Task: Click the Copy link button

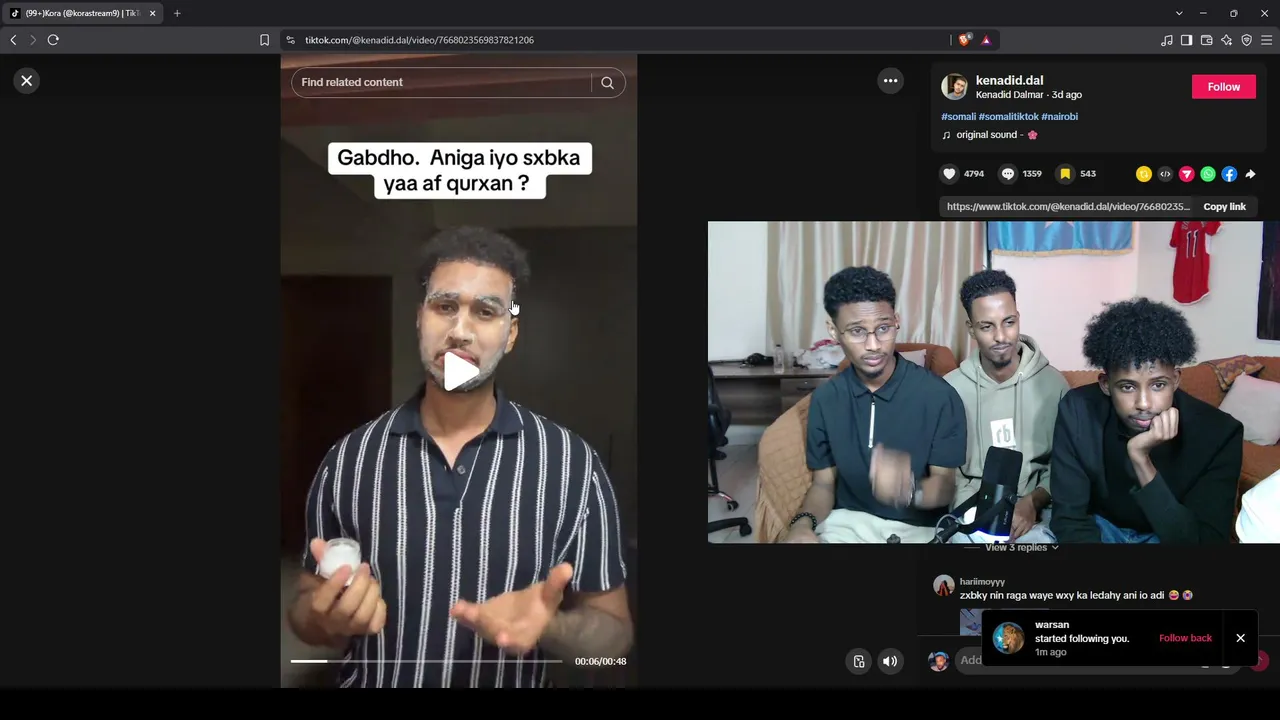Action: click(x=1224, y=207)
